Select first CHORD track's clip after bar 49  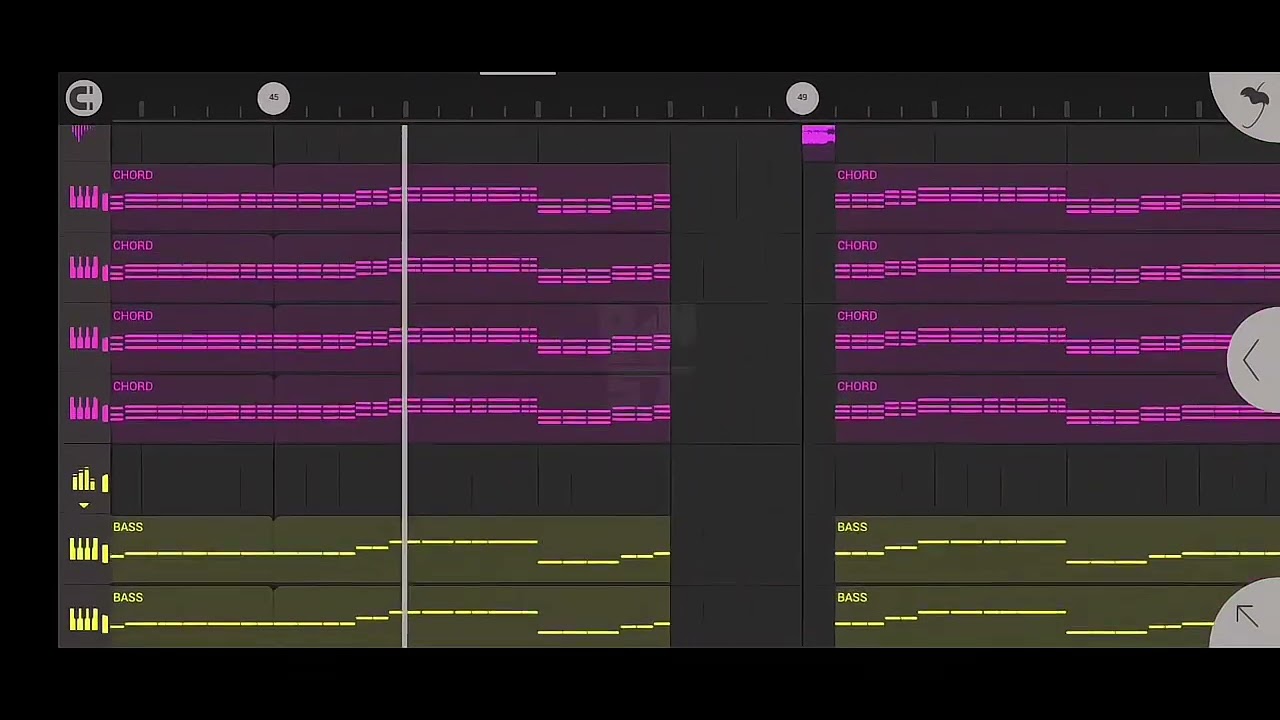[x=1057, y=198]
